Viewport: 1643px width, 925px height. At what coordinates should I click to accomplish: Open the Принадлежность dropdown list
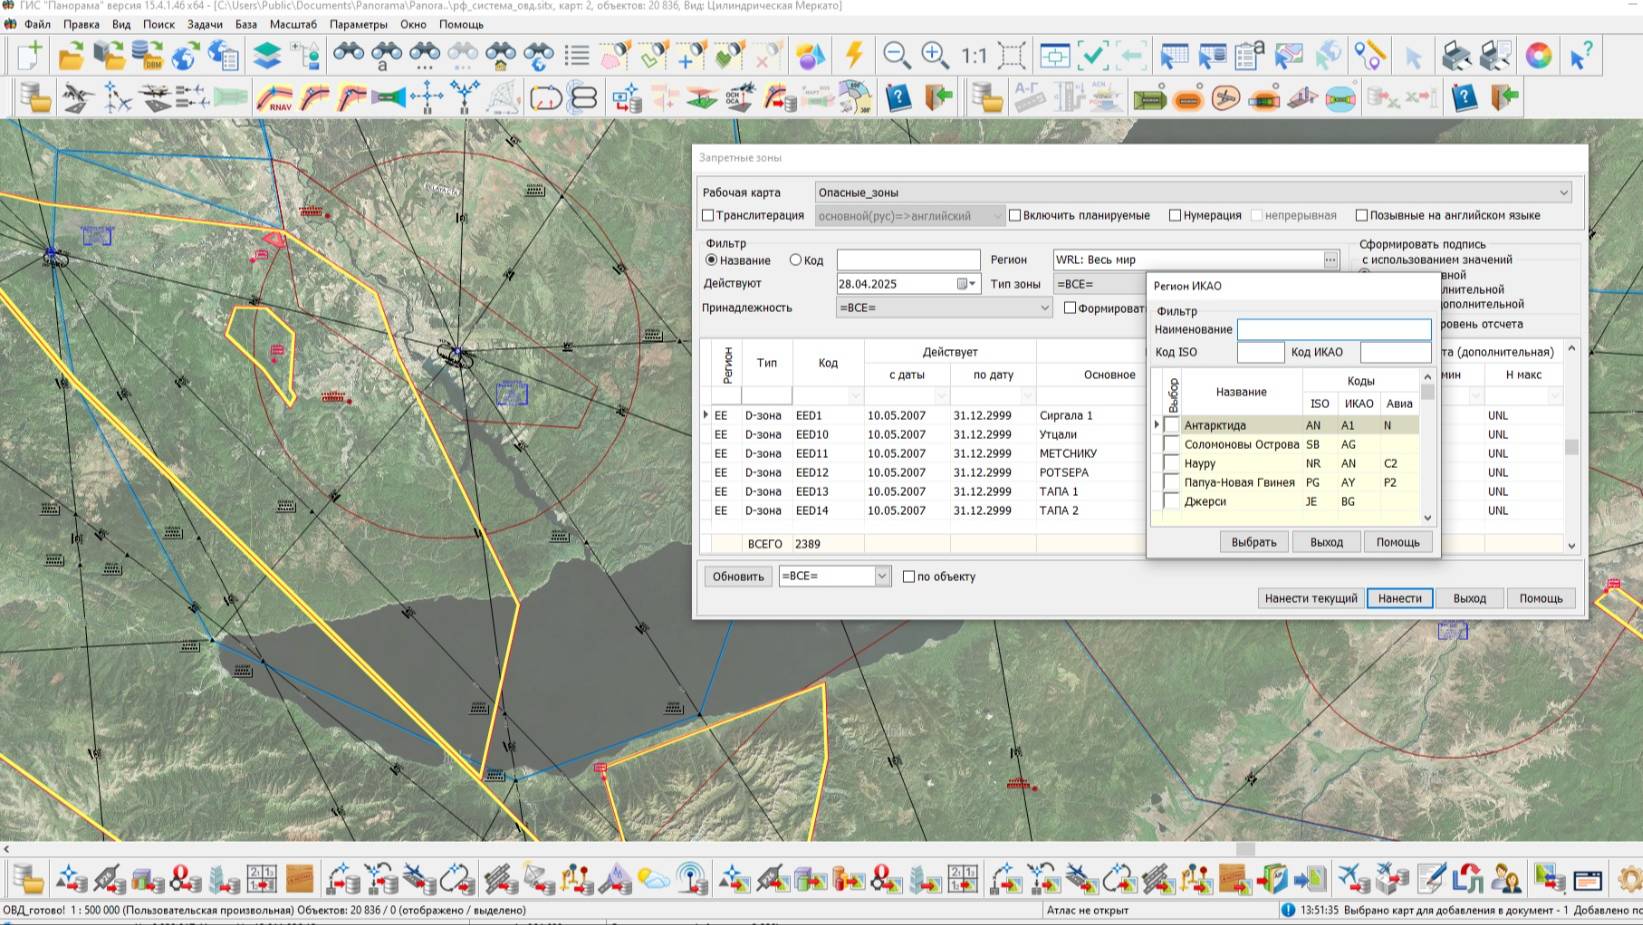pyautogui.click(x=1044, y=308)
